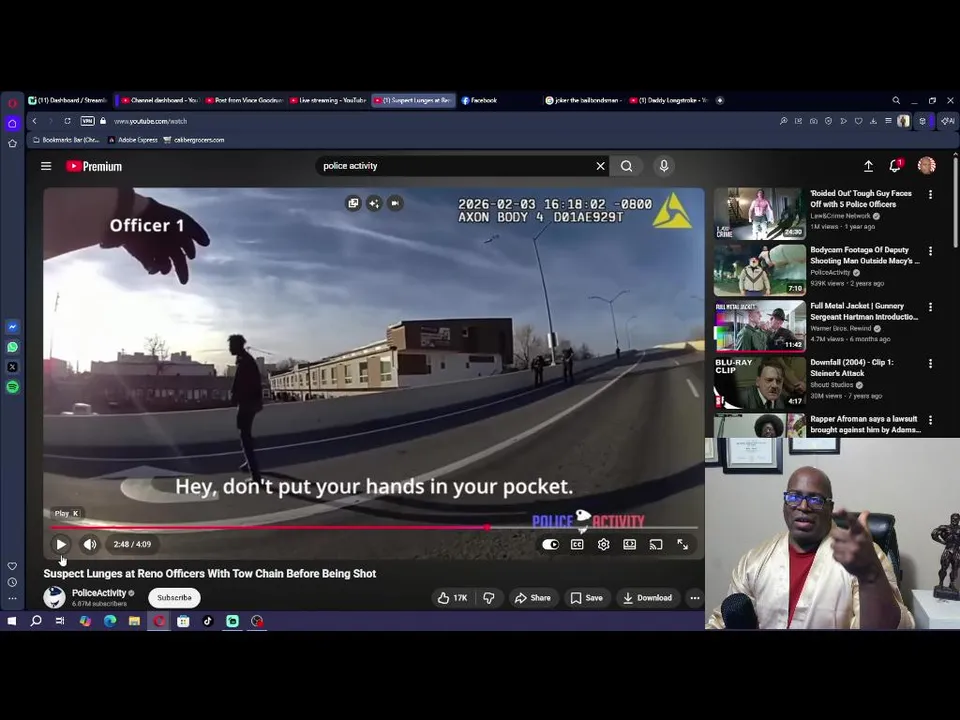
Task: Open Opera sidebar Messenger icon
Action: (12, 327)
